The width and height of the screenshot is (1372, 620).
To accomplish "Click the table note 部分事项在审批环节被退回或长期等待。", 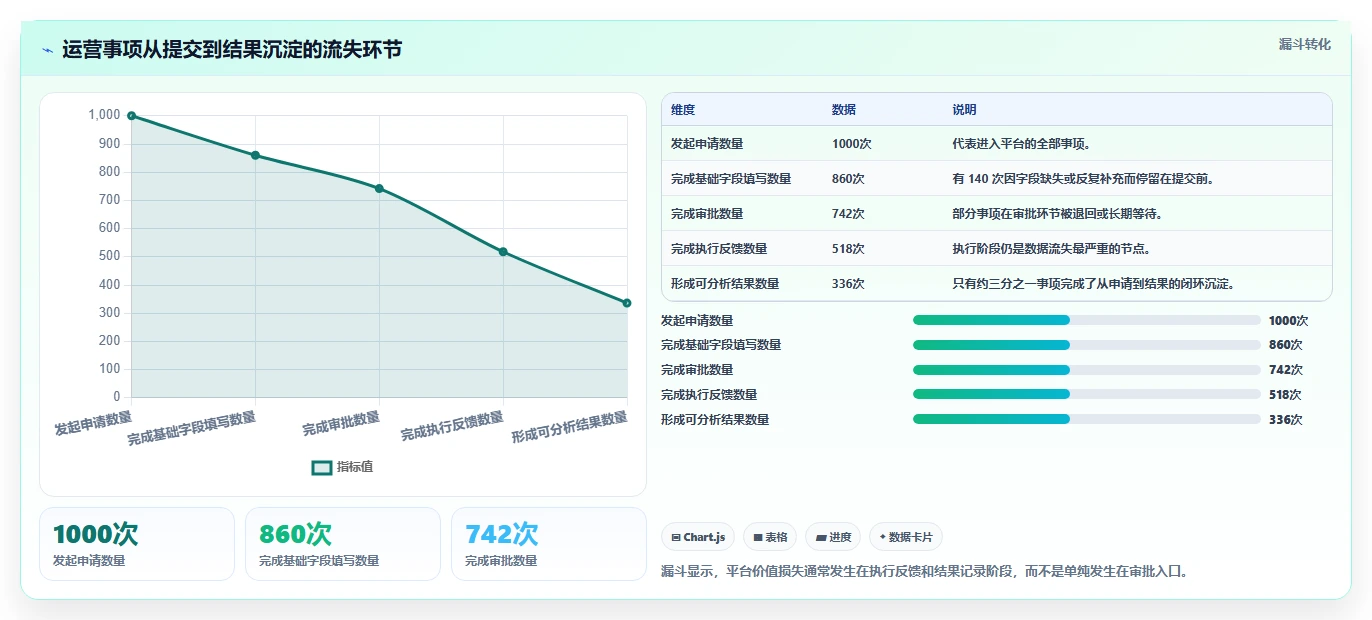I will click(x=1058, y=214).
